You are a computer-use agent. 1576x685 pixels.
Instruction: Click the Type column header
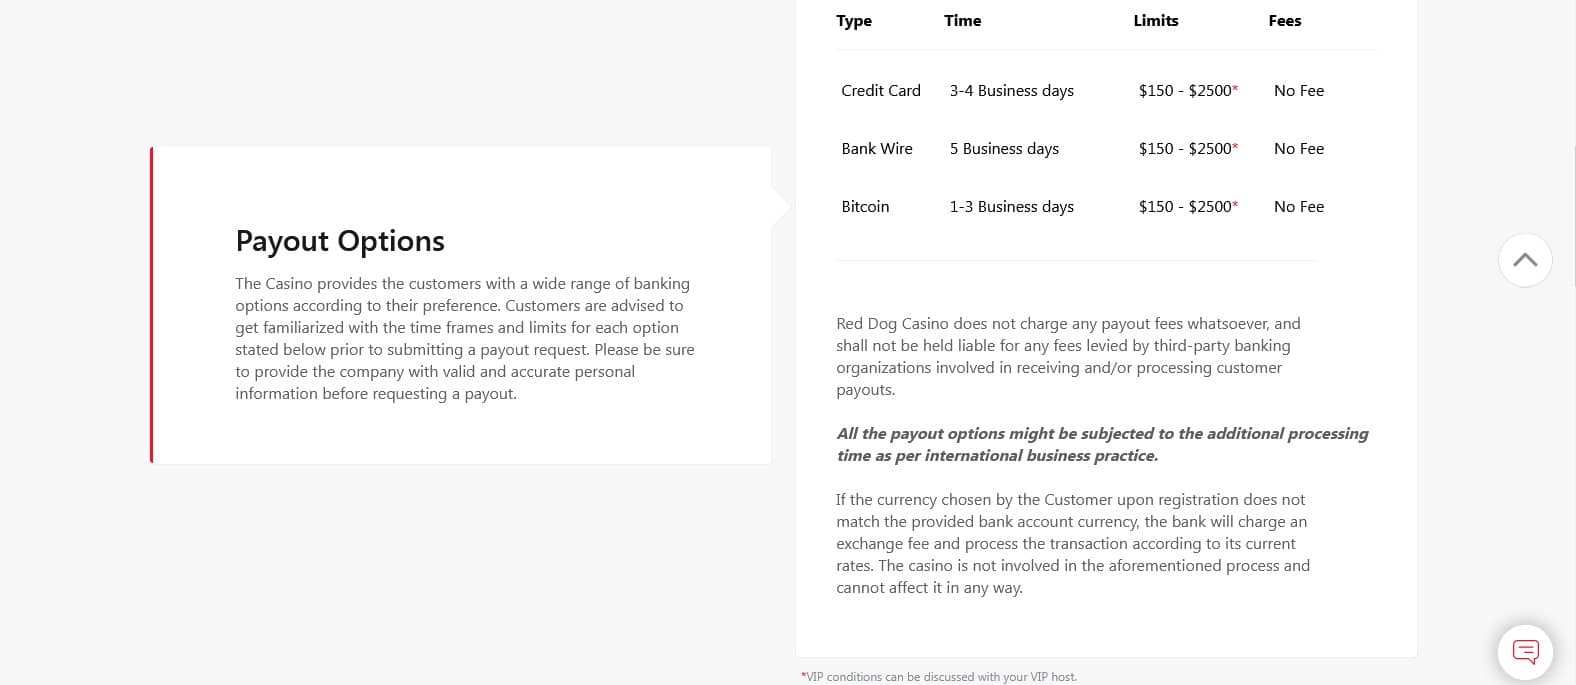[853, 21]
